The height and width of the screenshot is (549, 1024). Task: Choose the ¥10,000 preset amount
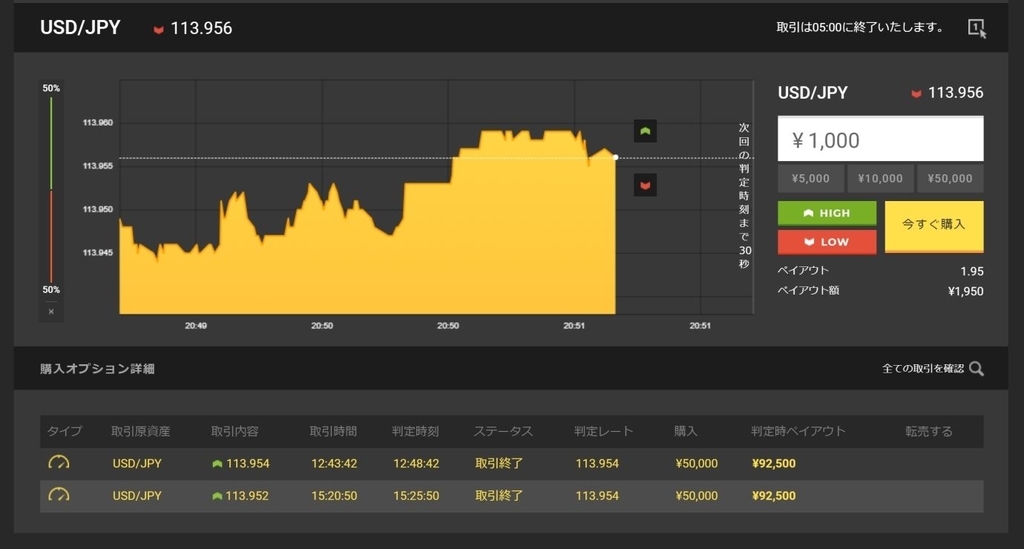880,178
